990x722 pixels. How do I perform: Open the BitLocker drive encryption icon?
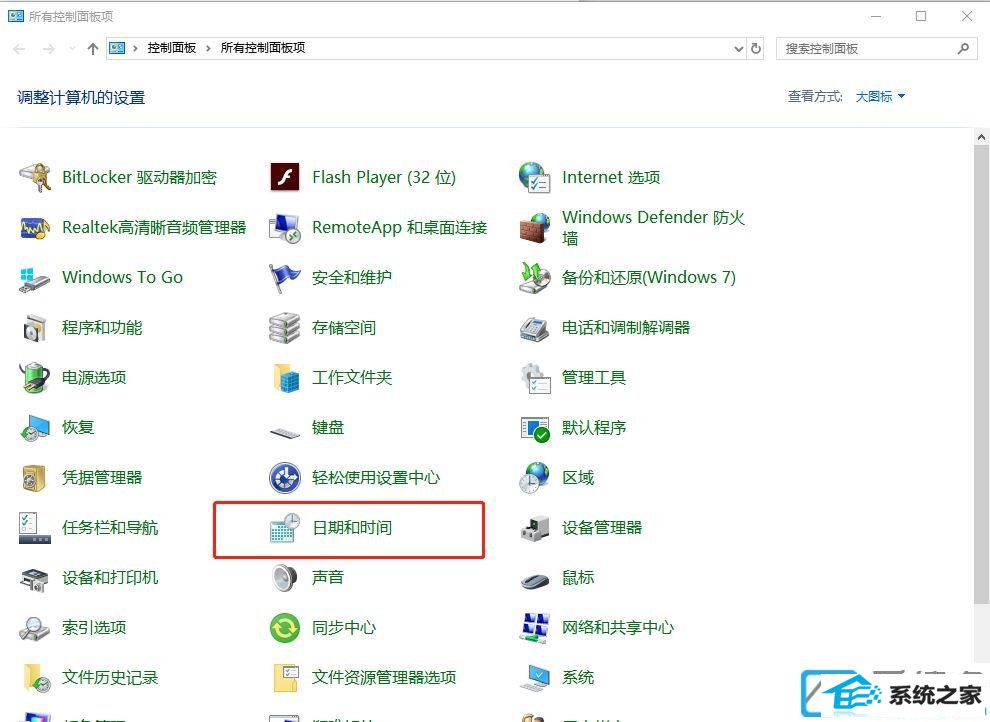click(x=35, y=177)
